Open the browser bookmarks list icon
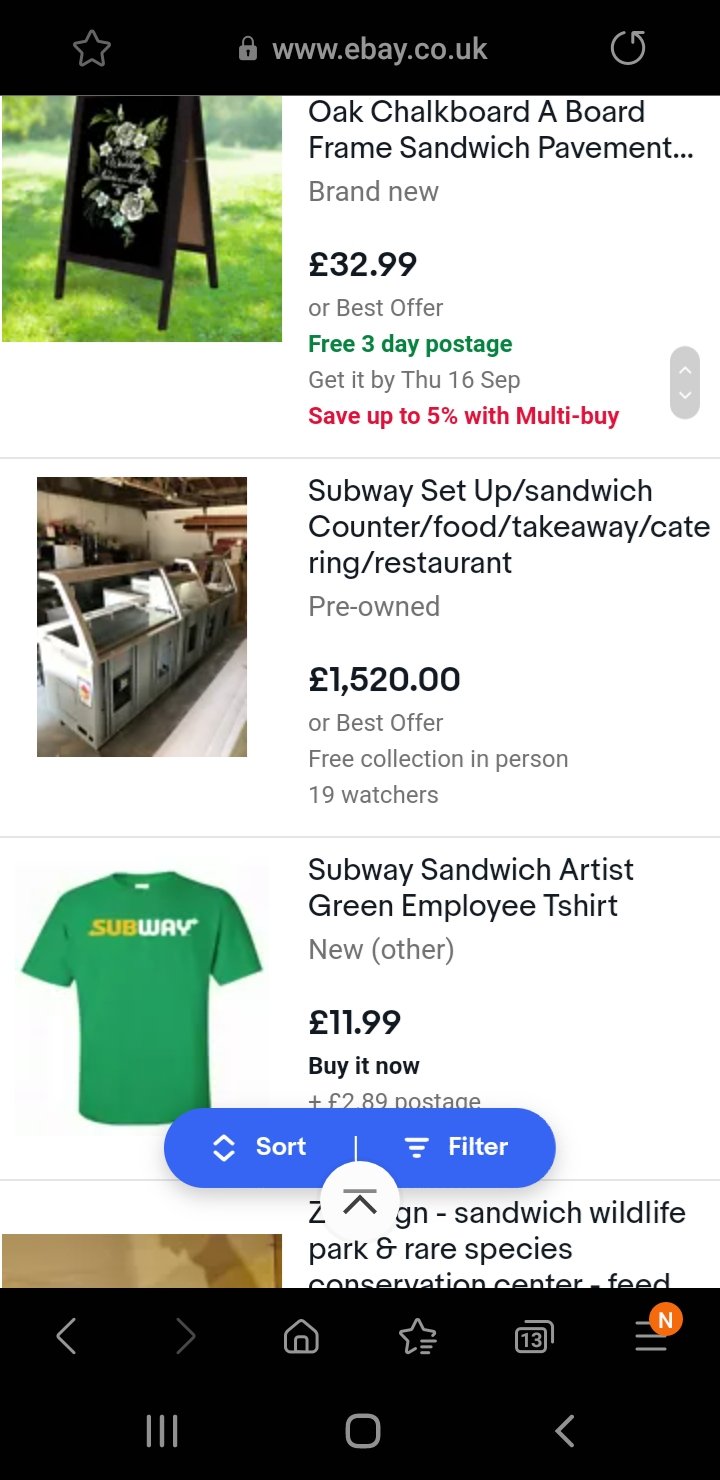 pos(417,1337)
